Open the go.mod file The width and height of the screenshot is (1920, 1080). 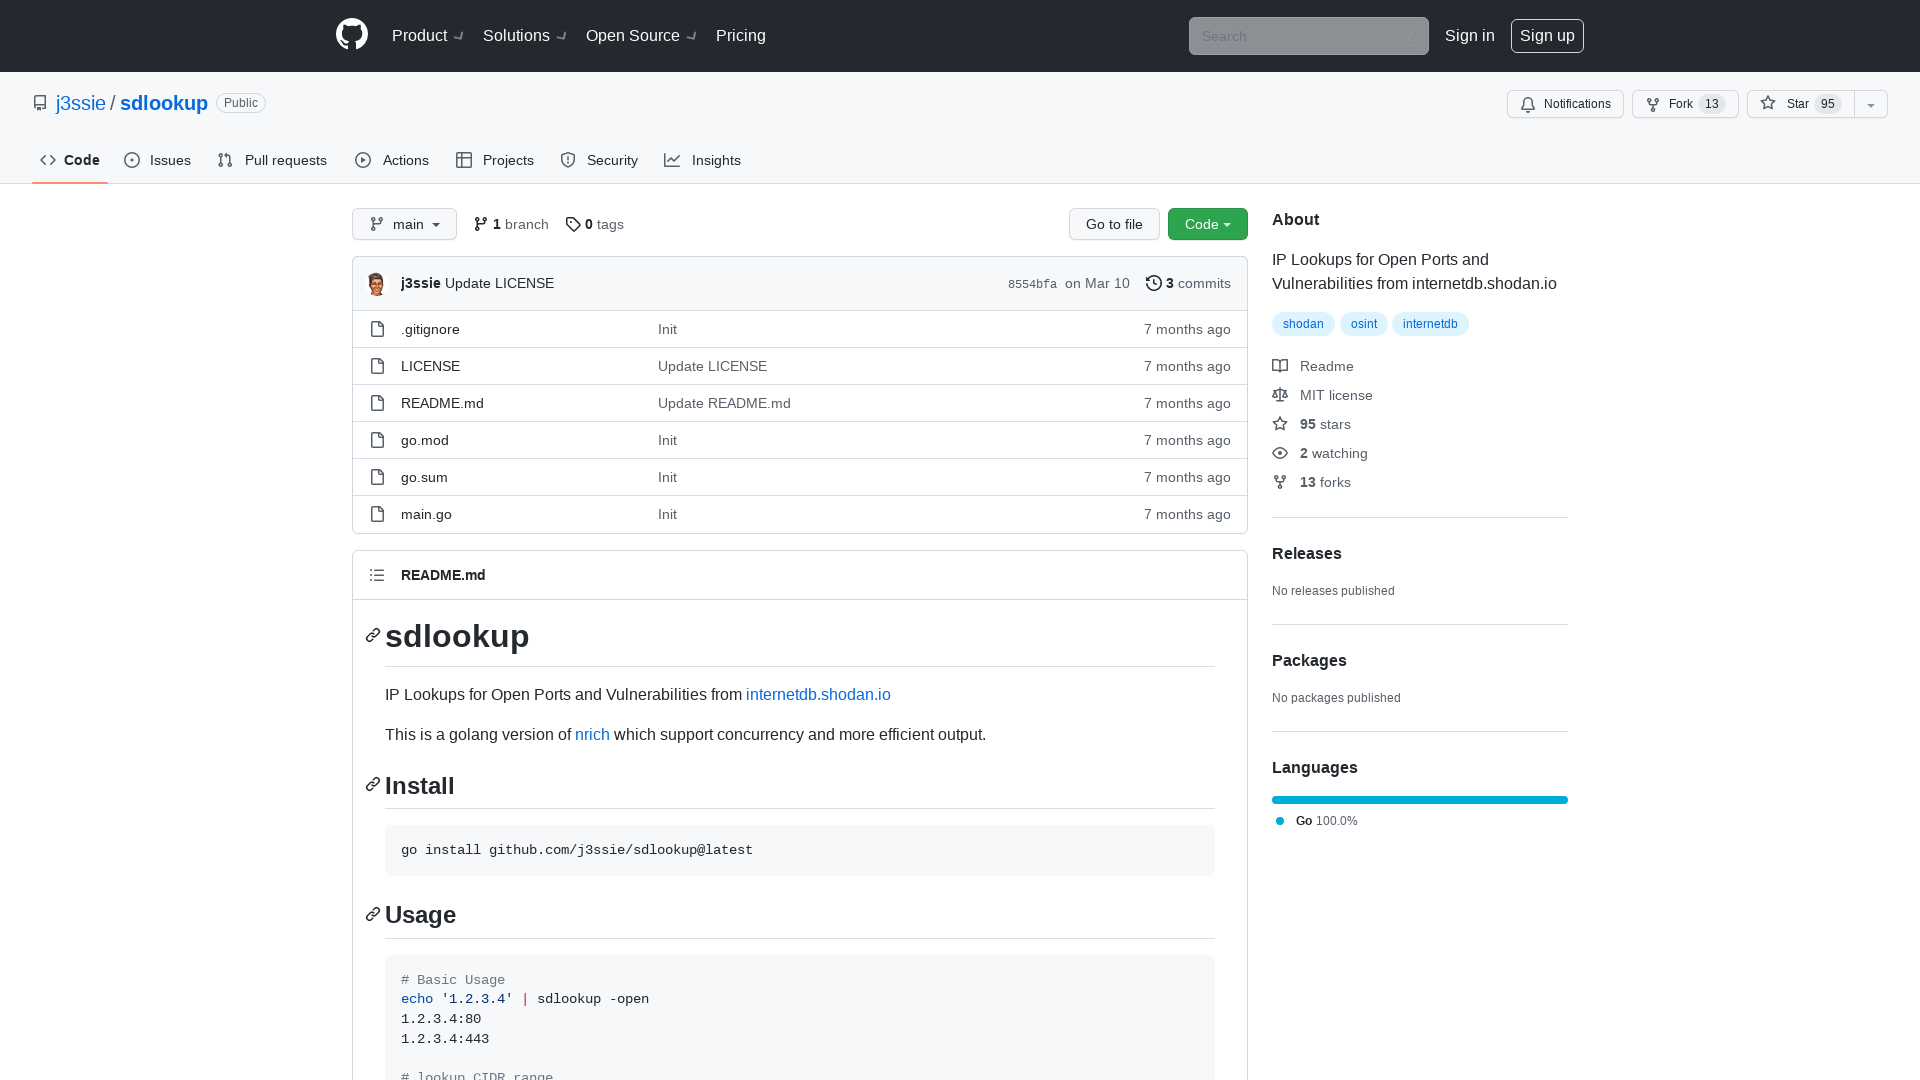(x=425, y=440)
